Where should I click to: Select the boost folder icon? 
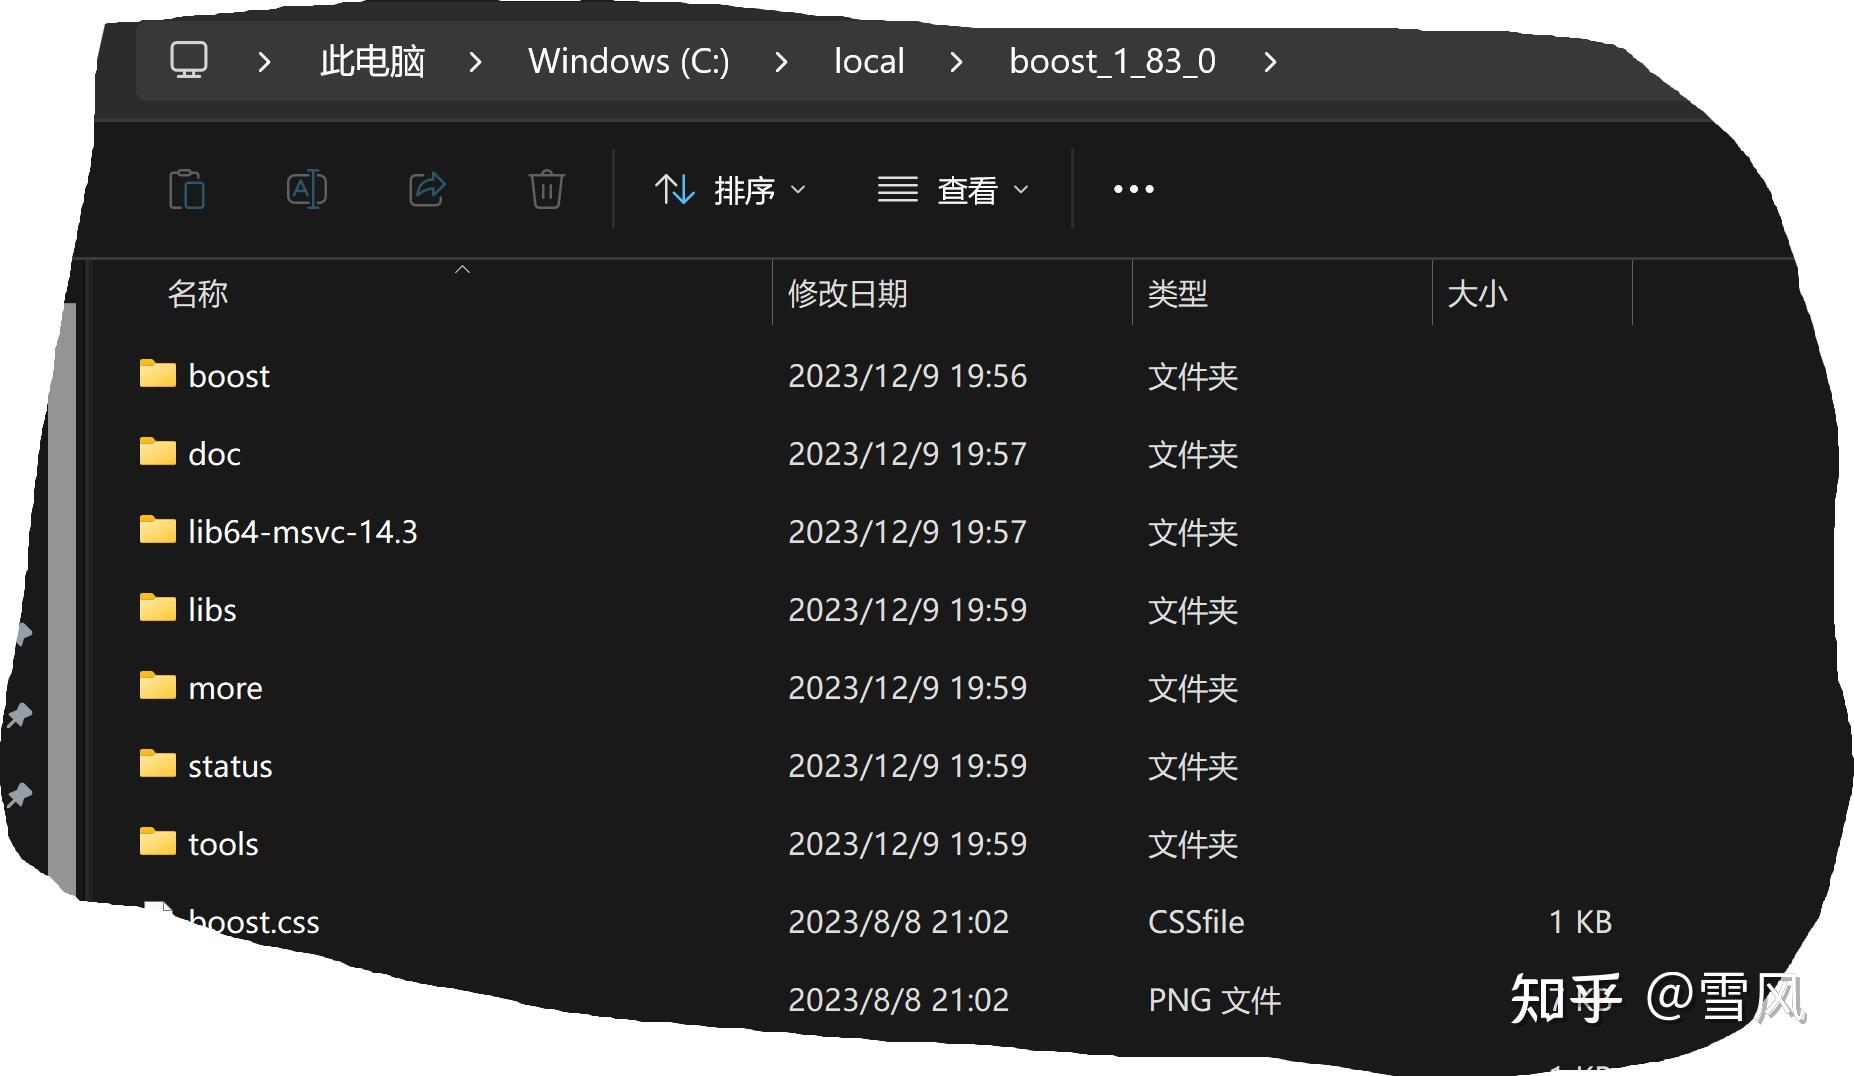point(157,373)
